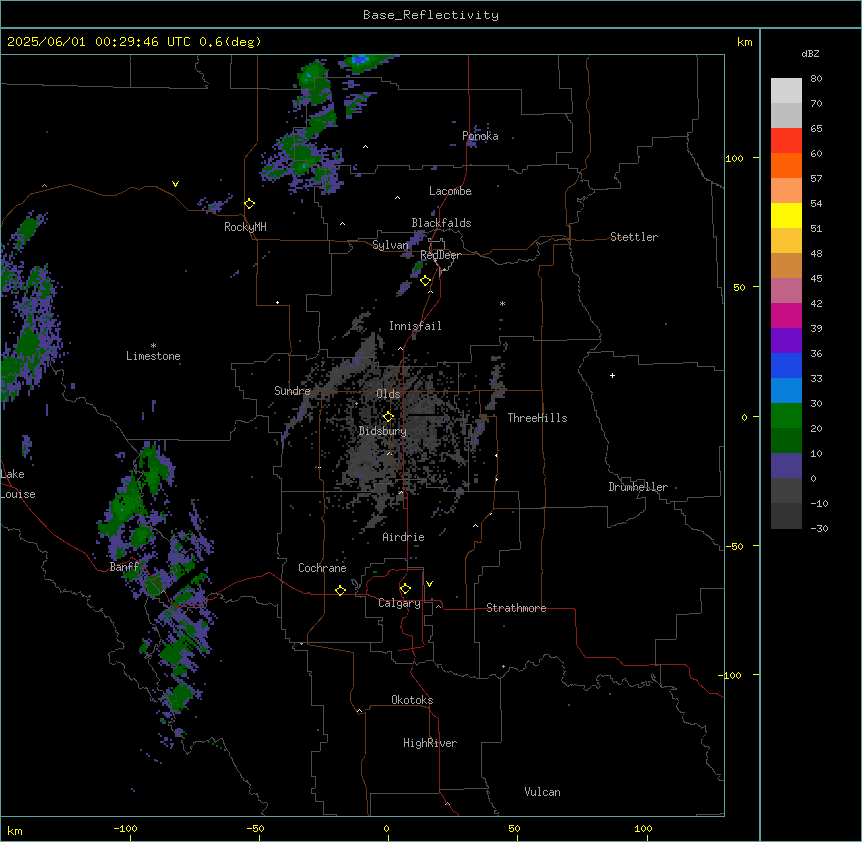Select the light gray 80-70 dBZ legend swatch
The image size is (862, 842).
pyautogui.click(x=786, y=91)
